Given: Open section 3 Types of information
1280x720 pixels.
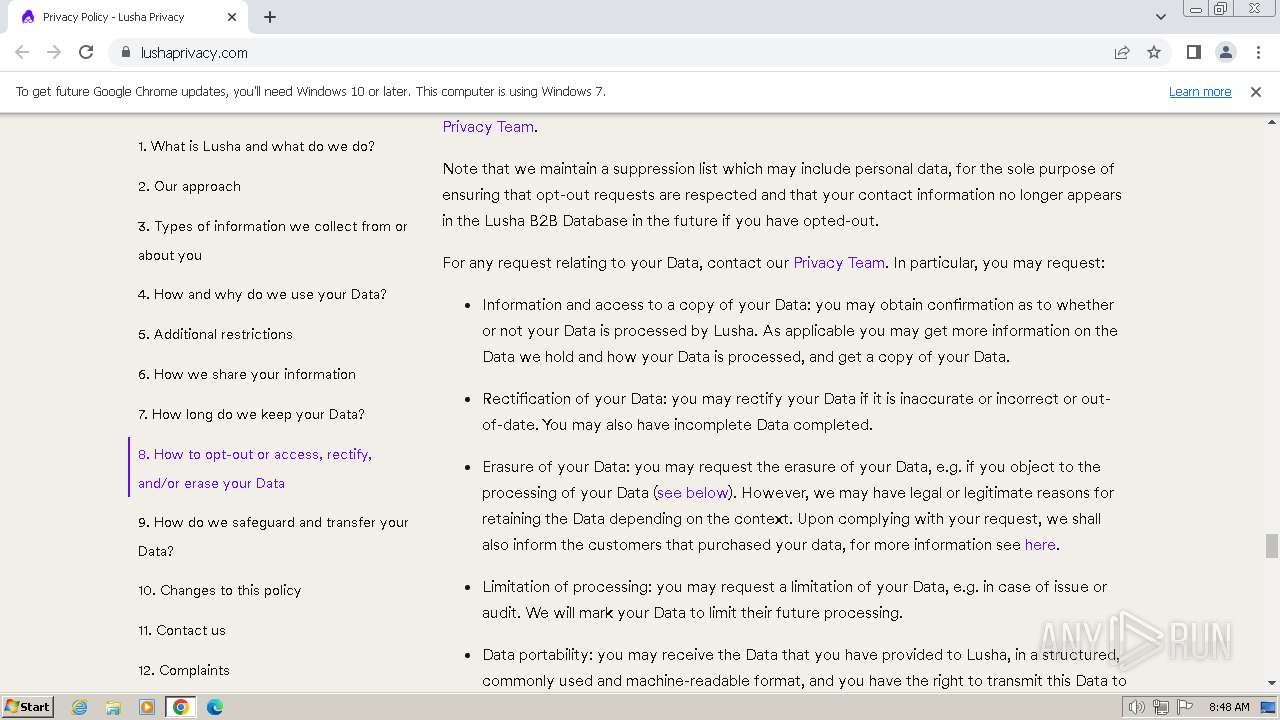Looking at the screenshot, I should [273, 241].
